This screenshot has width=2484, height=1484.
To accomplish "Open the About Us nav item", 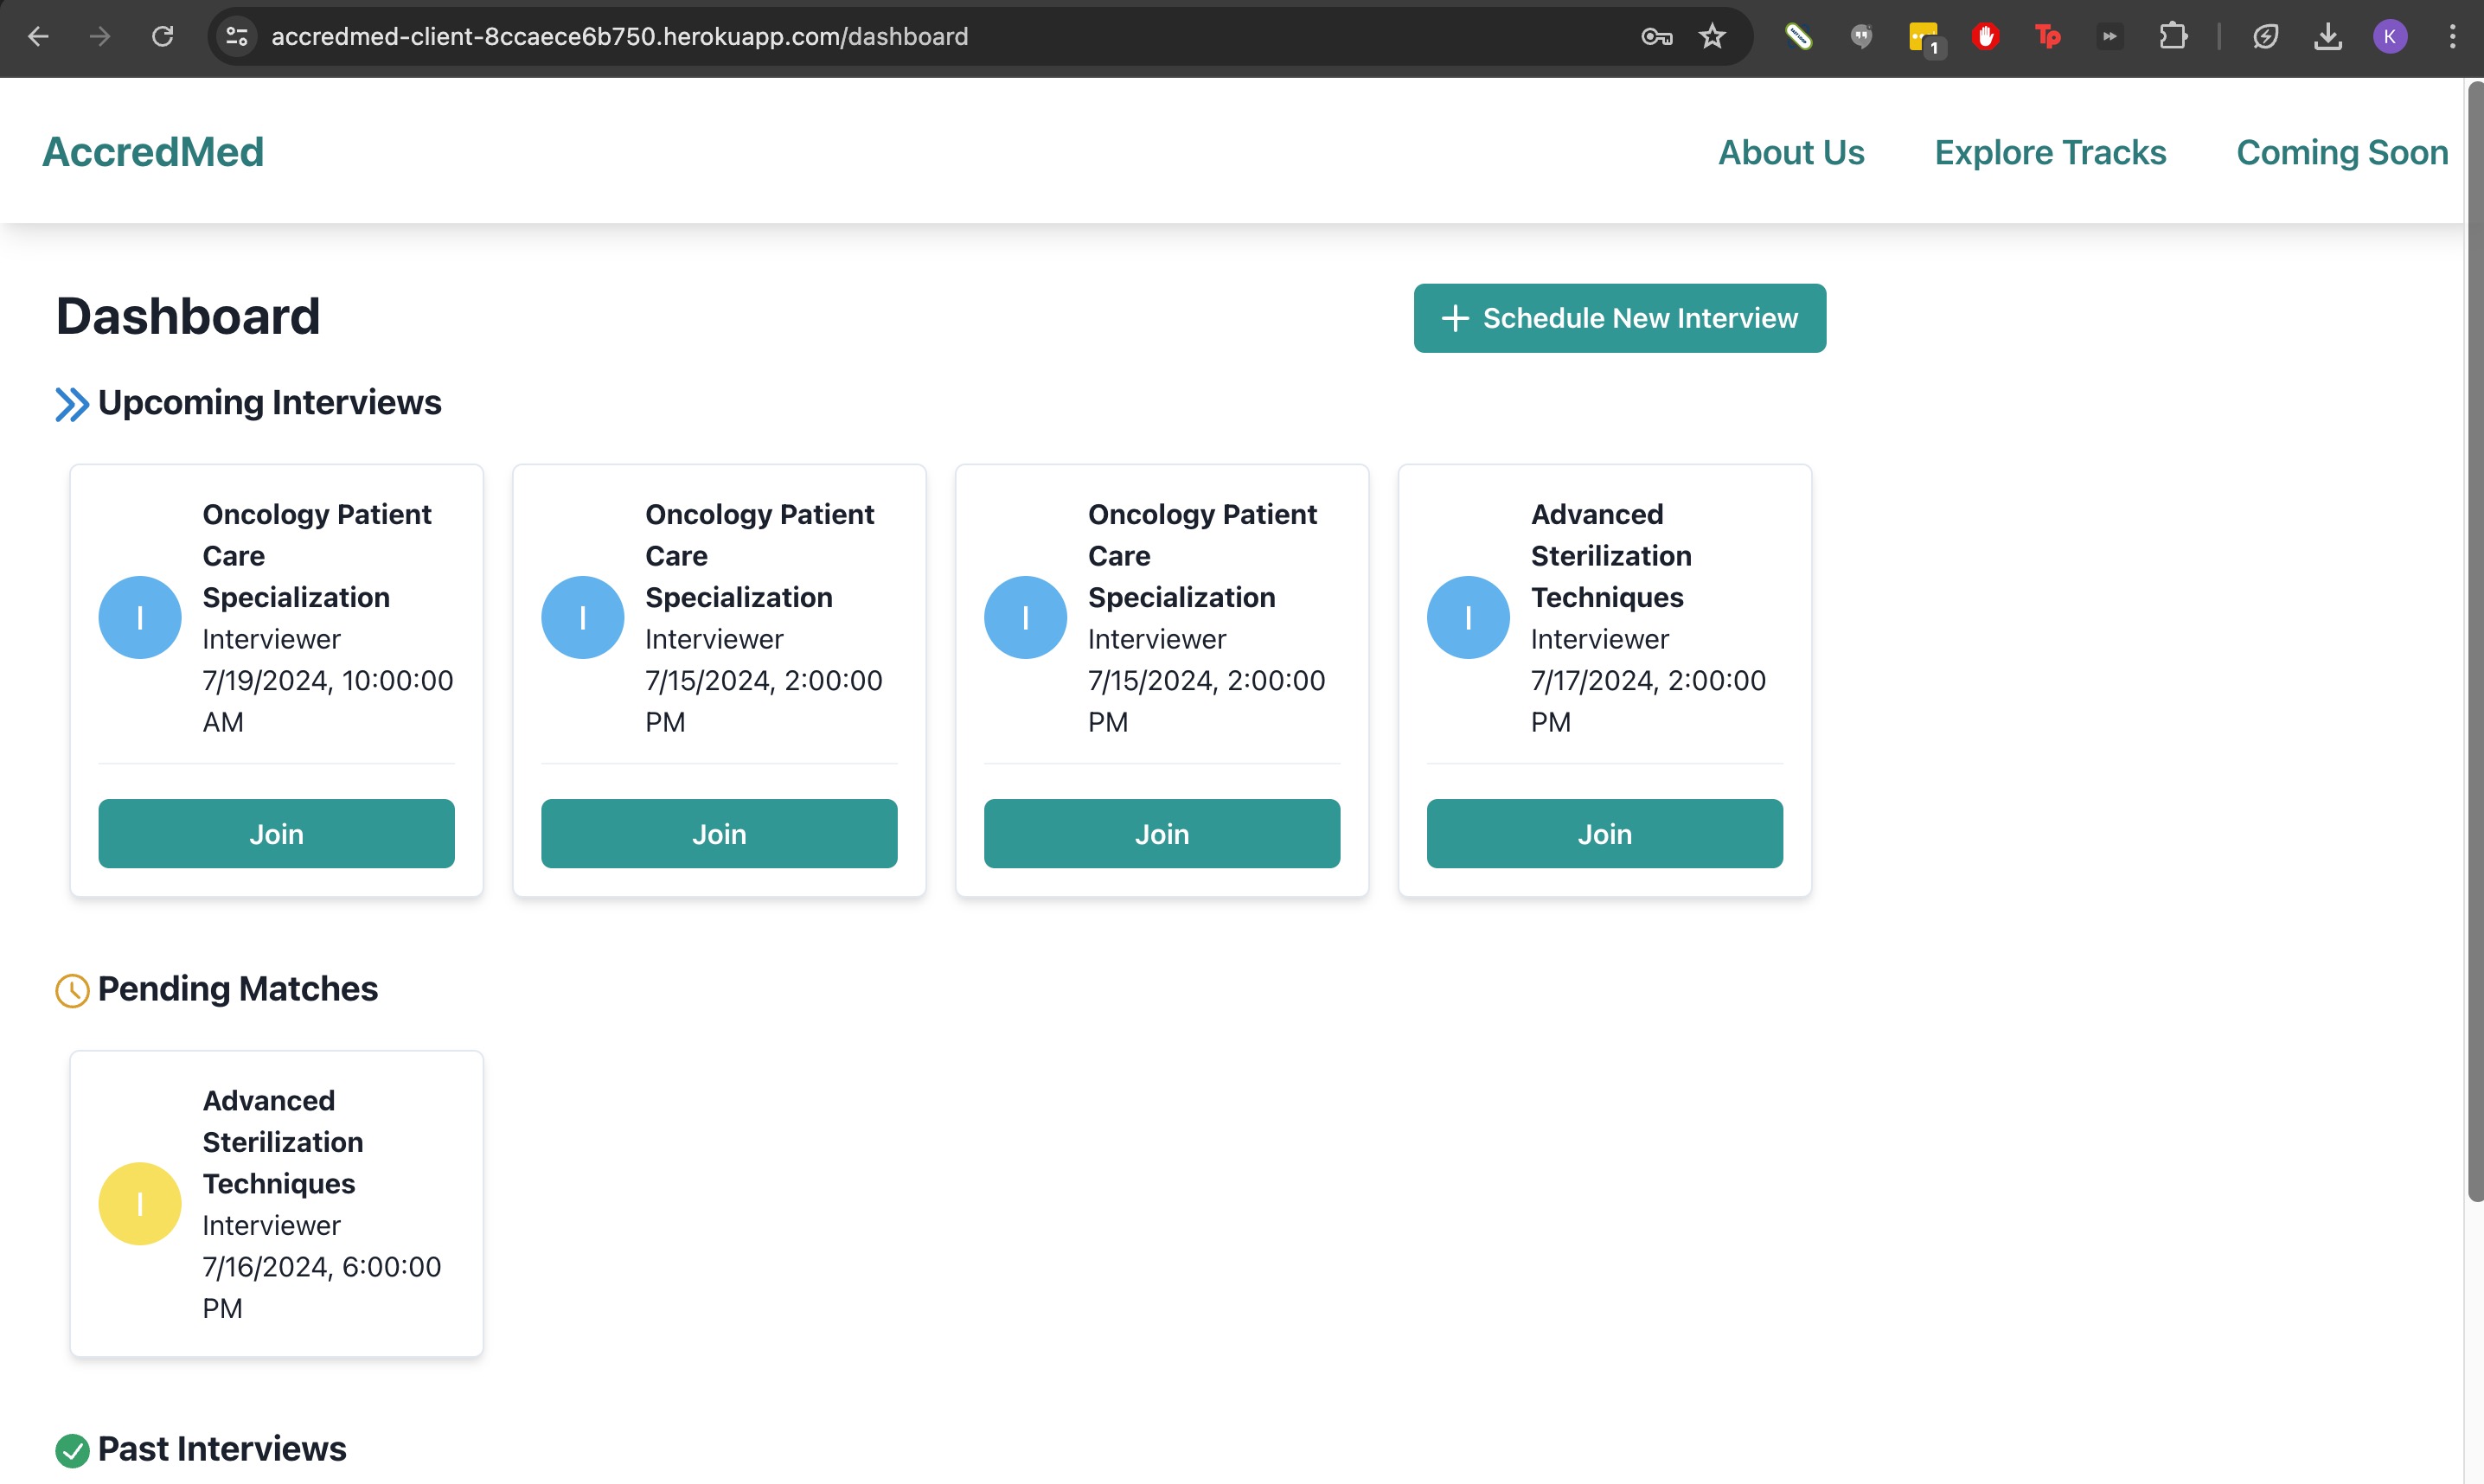I will [1790, 152].
